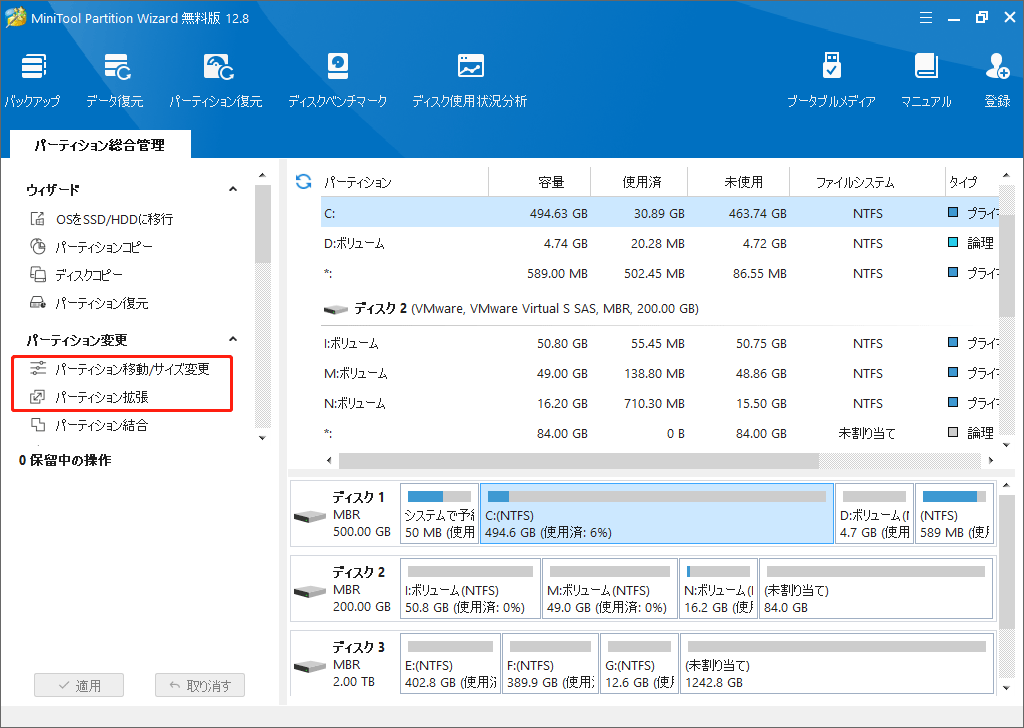Sort by 使用済 column header
1024x728 pixels.
point(639,182)
